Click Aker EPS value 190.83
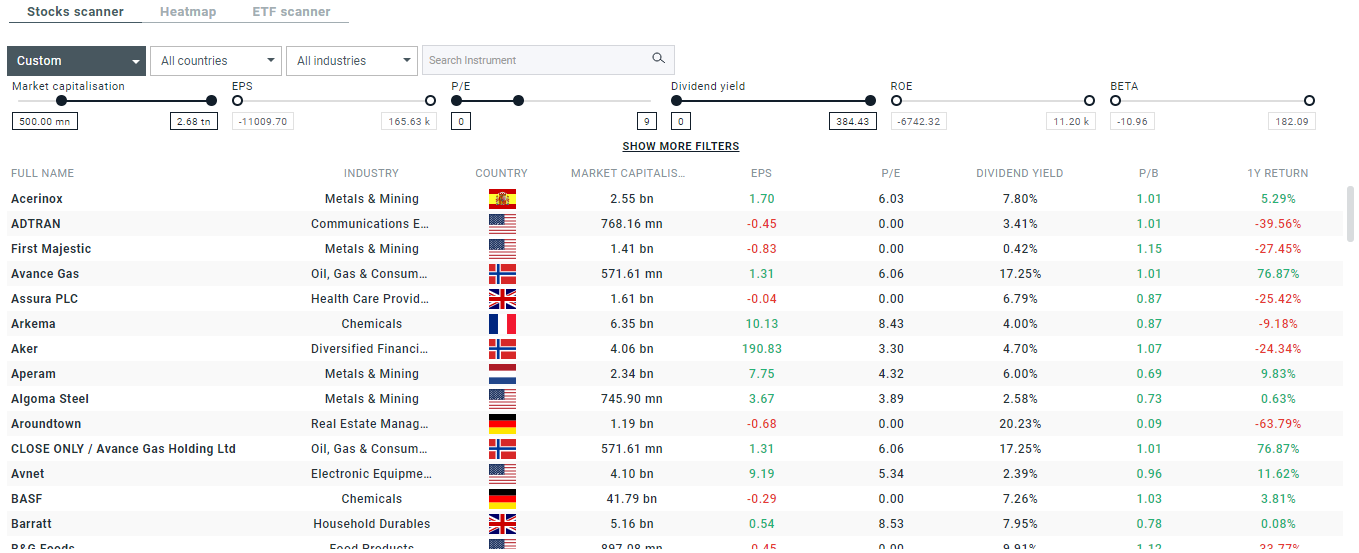The image size is (1359, 553). [x=763, y=349]
